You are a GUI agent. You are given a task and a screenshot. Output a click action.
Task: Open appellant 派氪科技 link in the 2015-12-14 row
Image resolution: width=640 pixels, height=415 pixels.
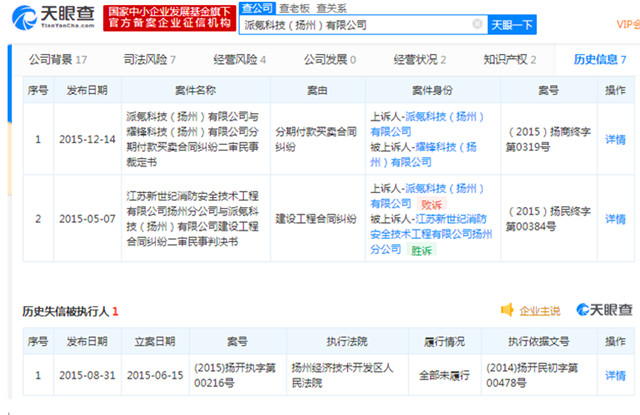(427, 124)
